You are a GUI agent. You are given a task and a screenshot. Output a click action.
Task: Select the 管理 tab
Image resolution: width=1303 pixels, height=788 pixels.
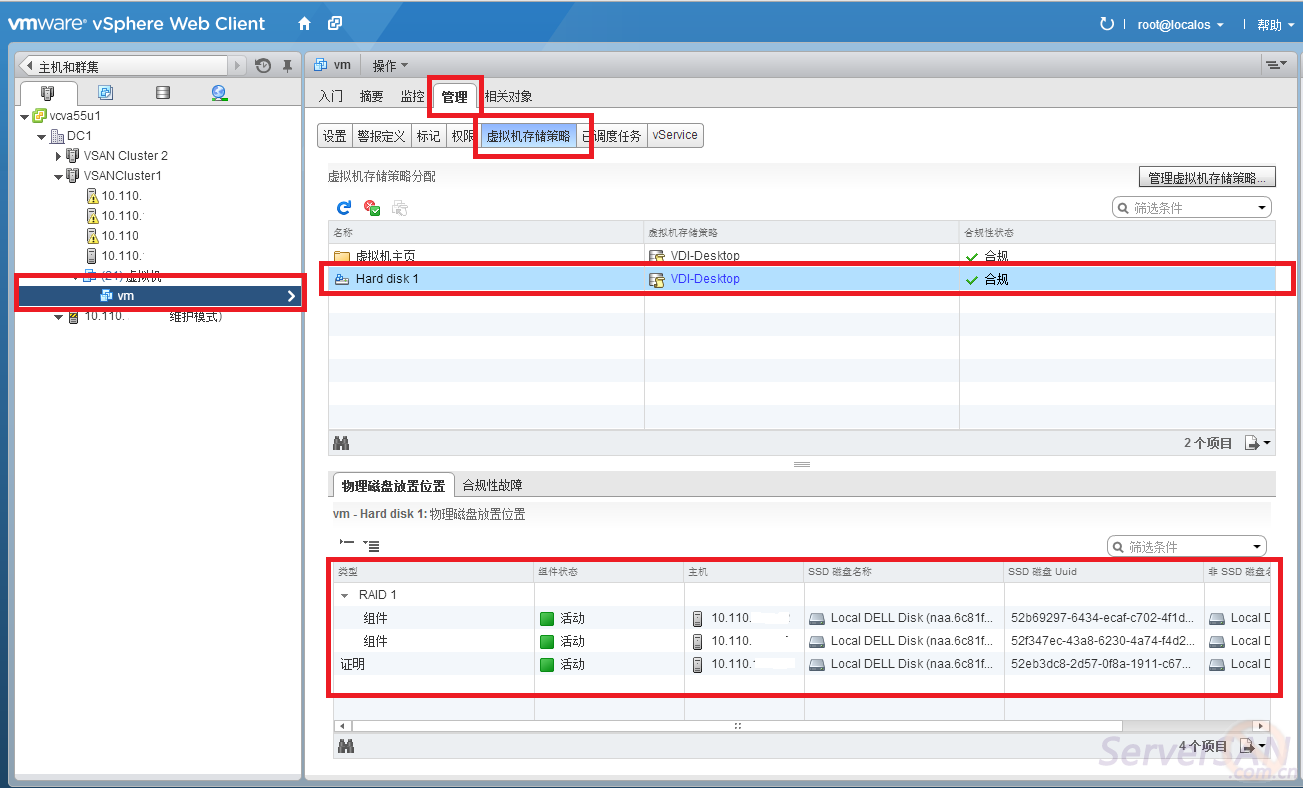point(454,97)
